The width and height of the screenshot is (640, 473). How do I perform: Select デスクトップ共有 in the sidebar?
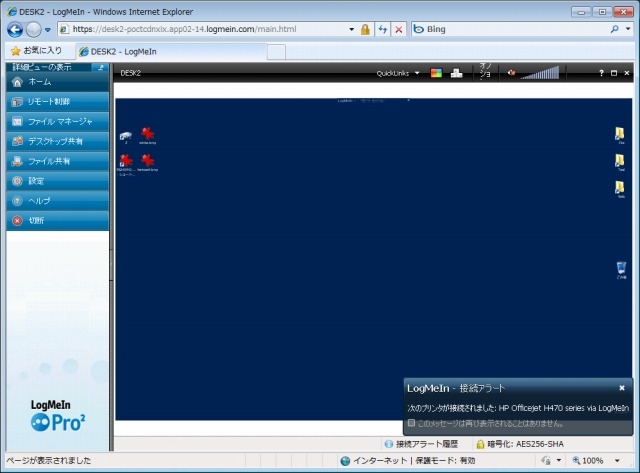coord(58,141)
